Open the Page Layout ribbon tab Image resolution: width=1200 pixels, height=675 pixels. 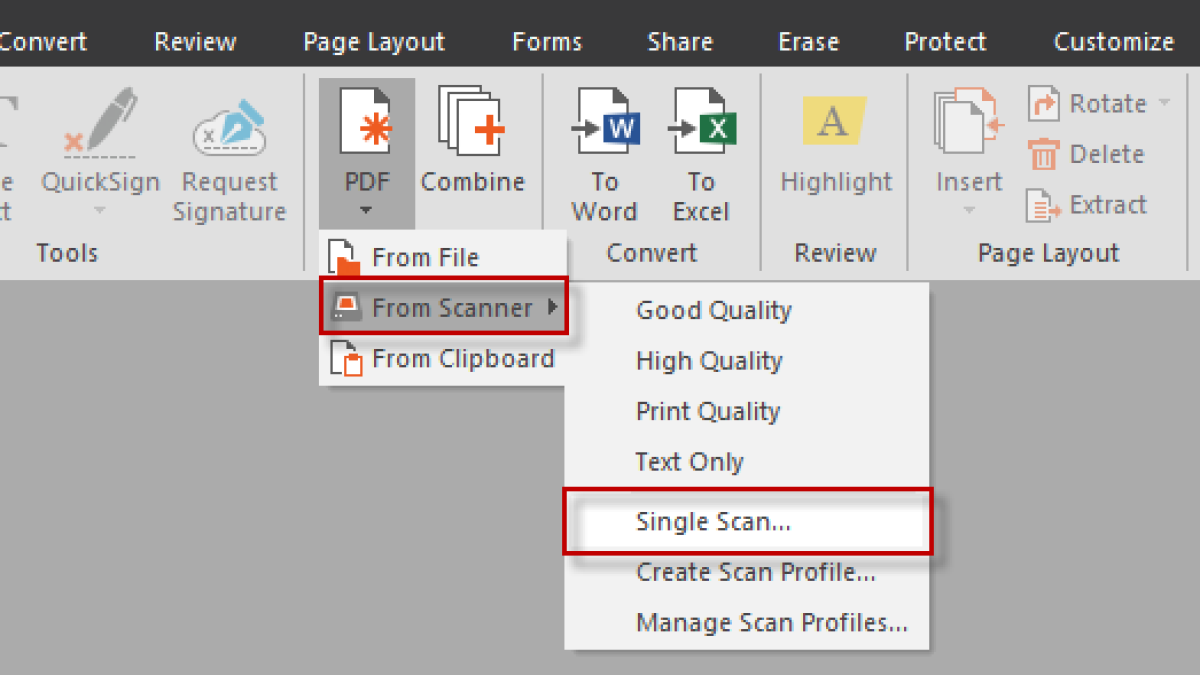[x=373, y=42]
